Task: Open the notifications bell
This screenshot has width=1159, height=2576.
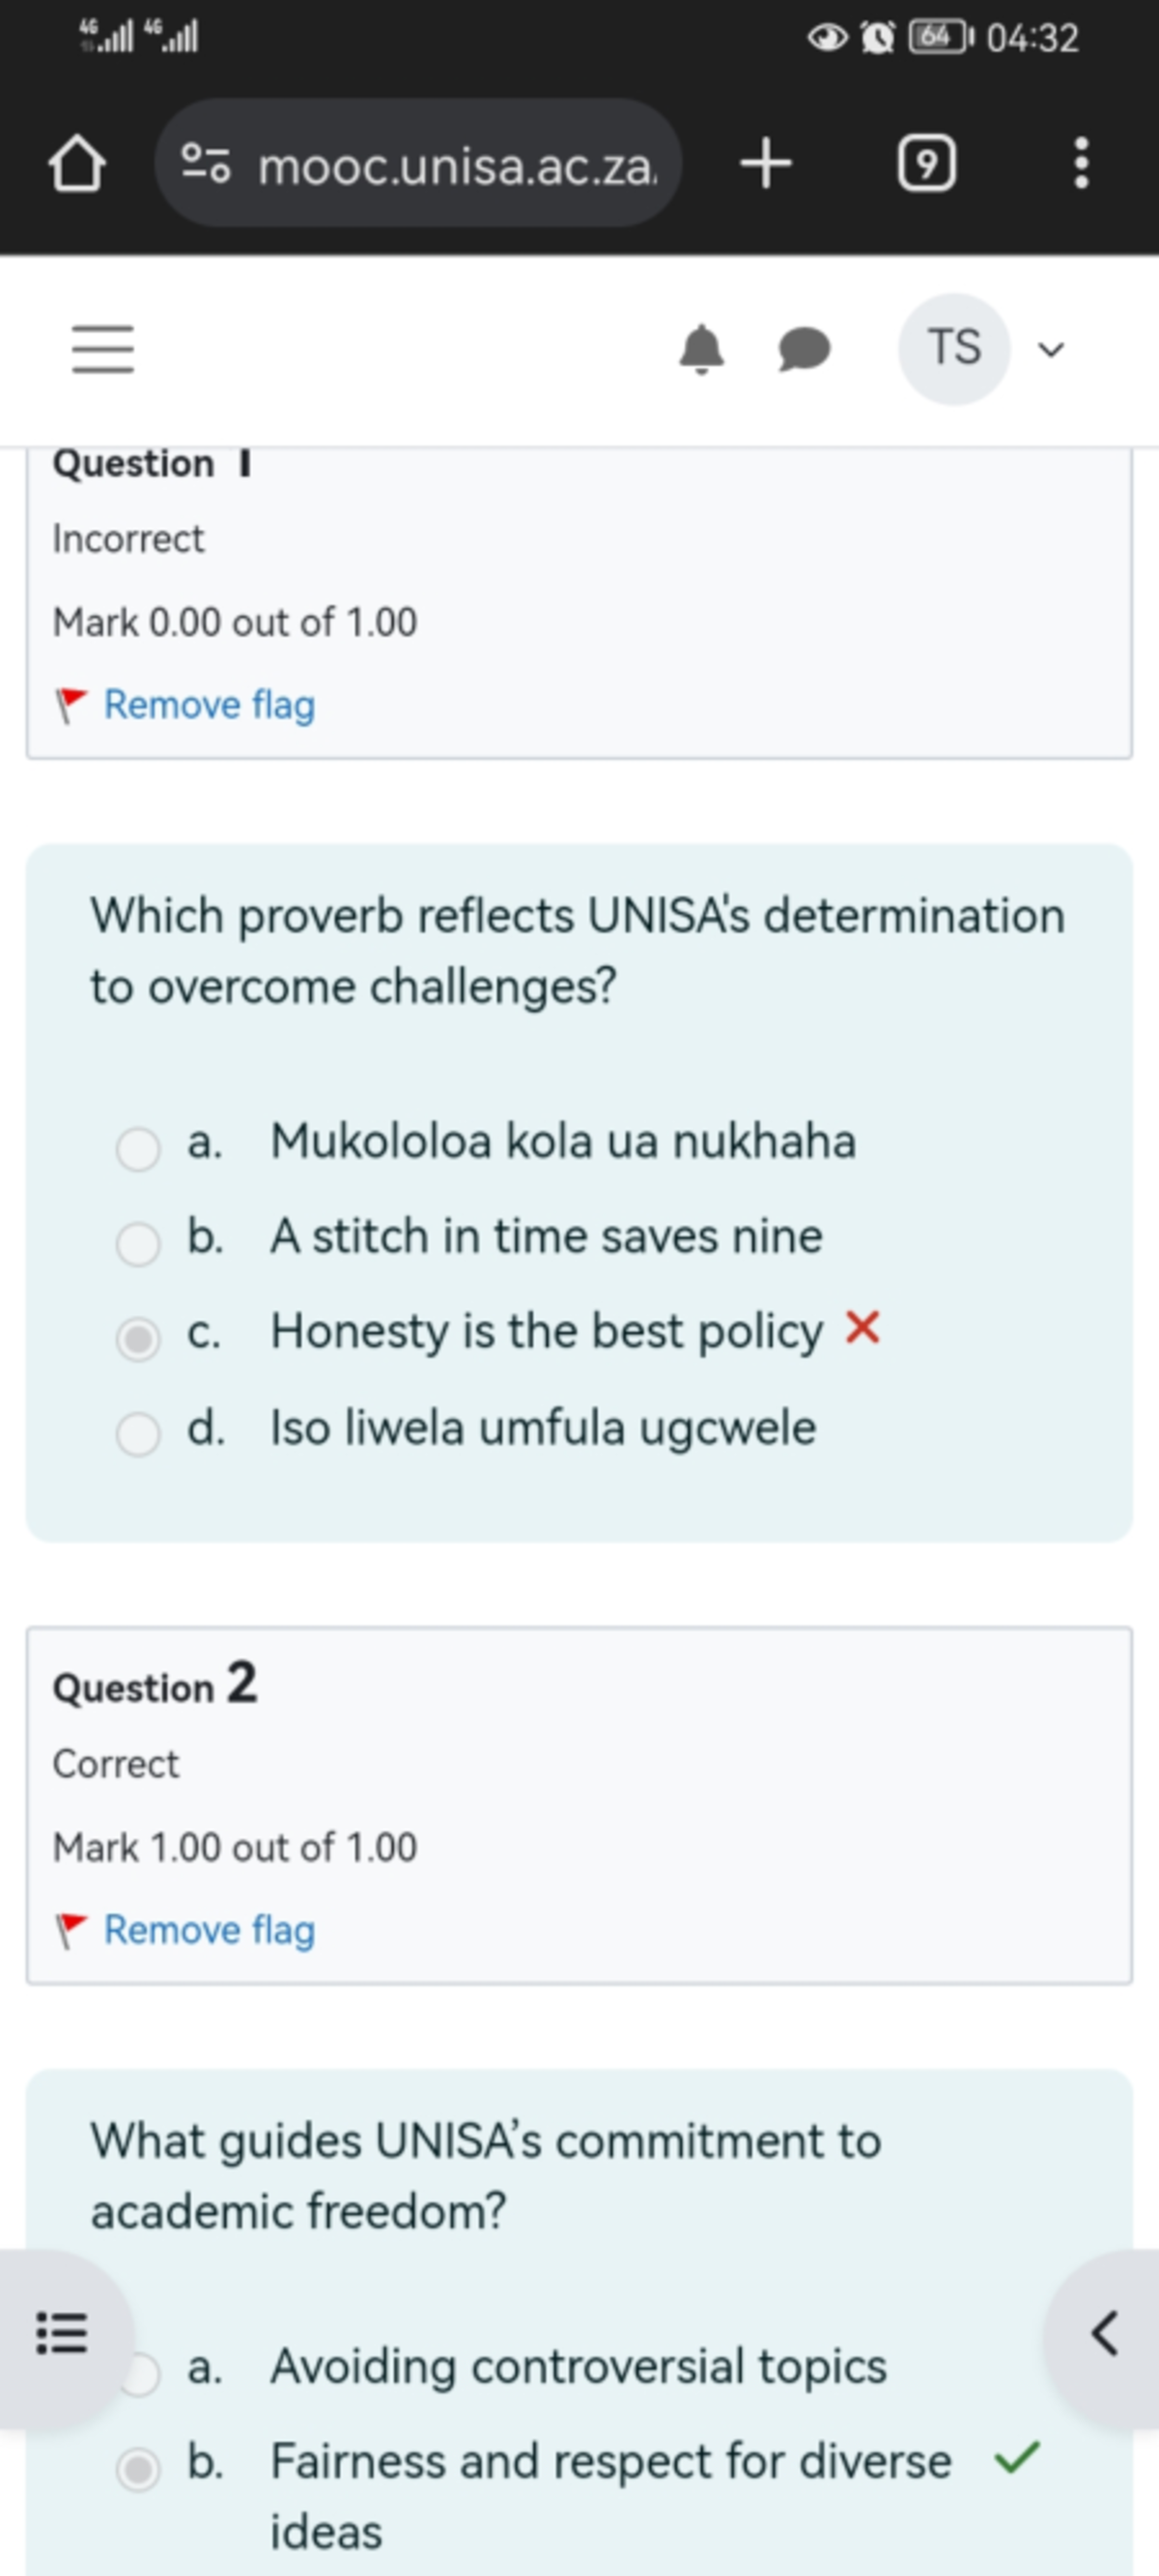Action: tap(701, 349)
